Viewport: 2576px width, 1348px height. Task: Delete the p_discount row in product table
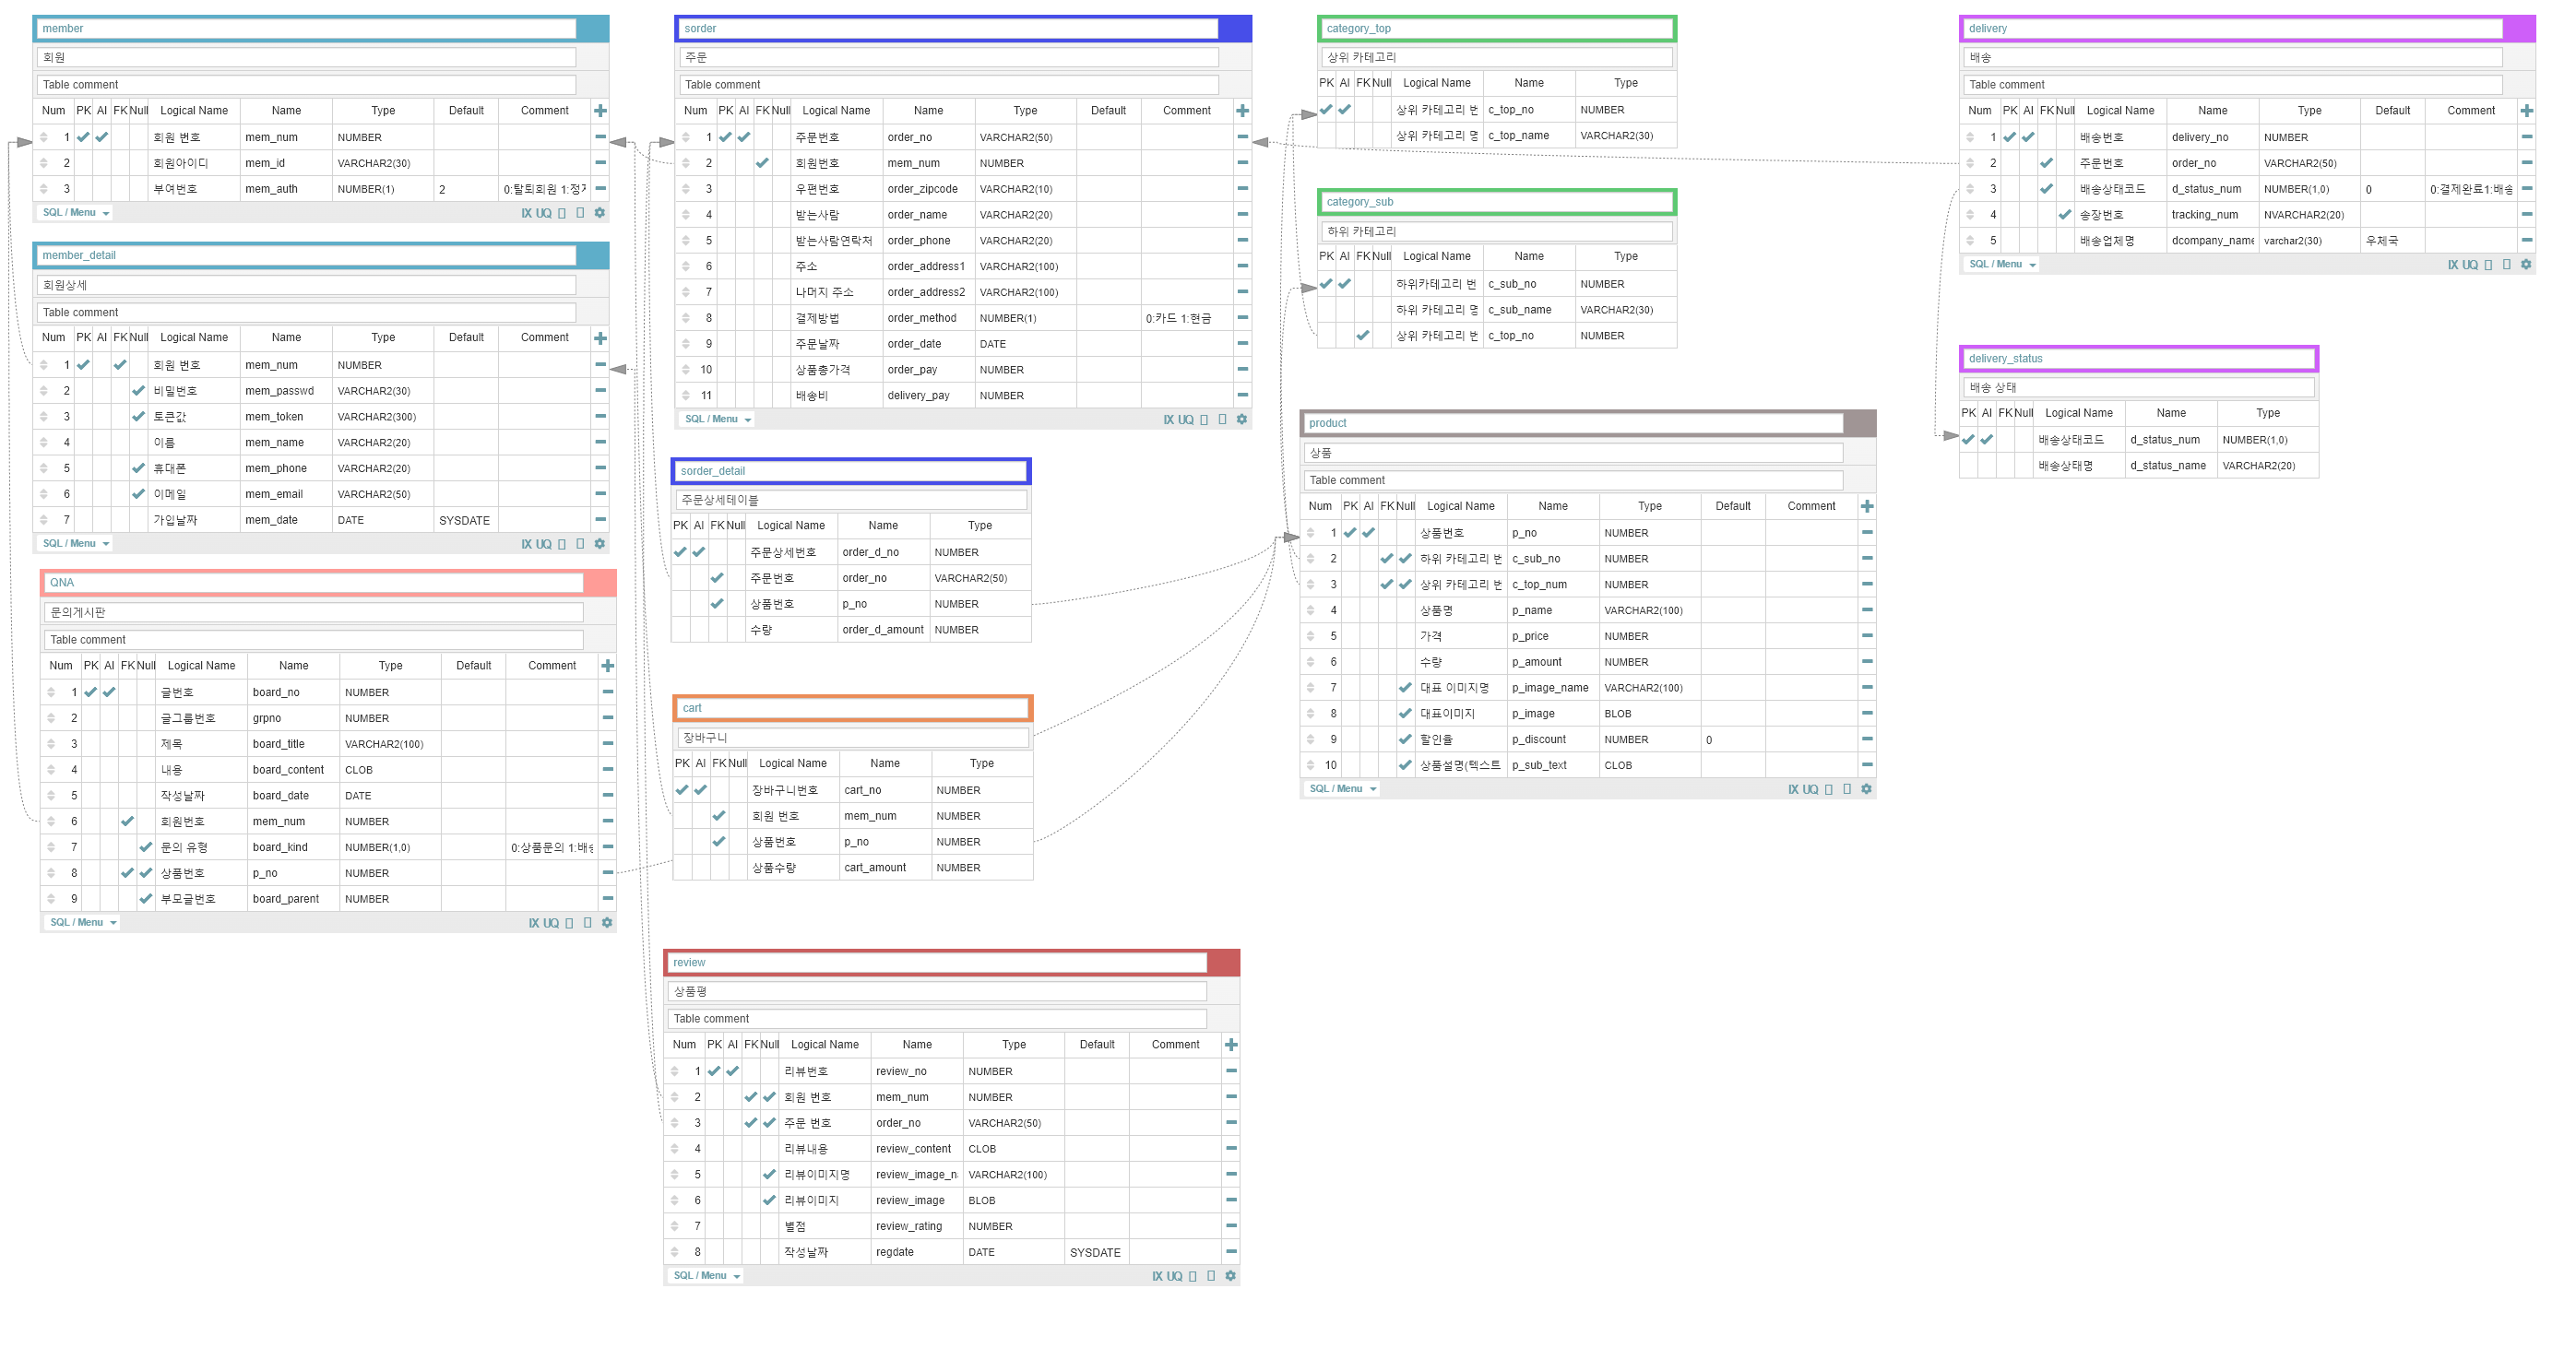click(x=1867, y=740)
